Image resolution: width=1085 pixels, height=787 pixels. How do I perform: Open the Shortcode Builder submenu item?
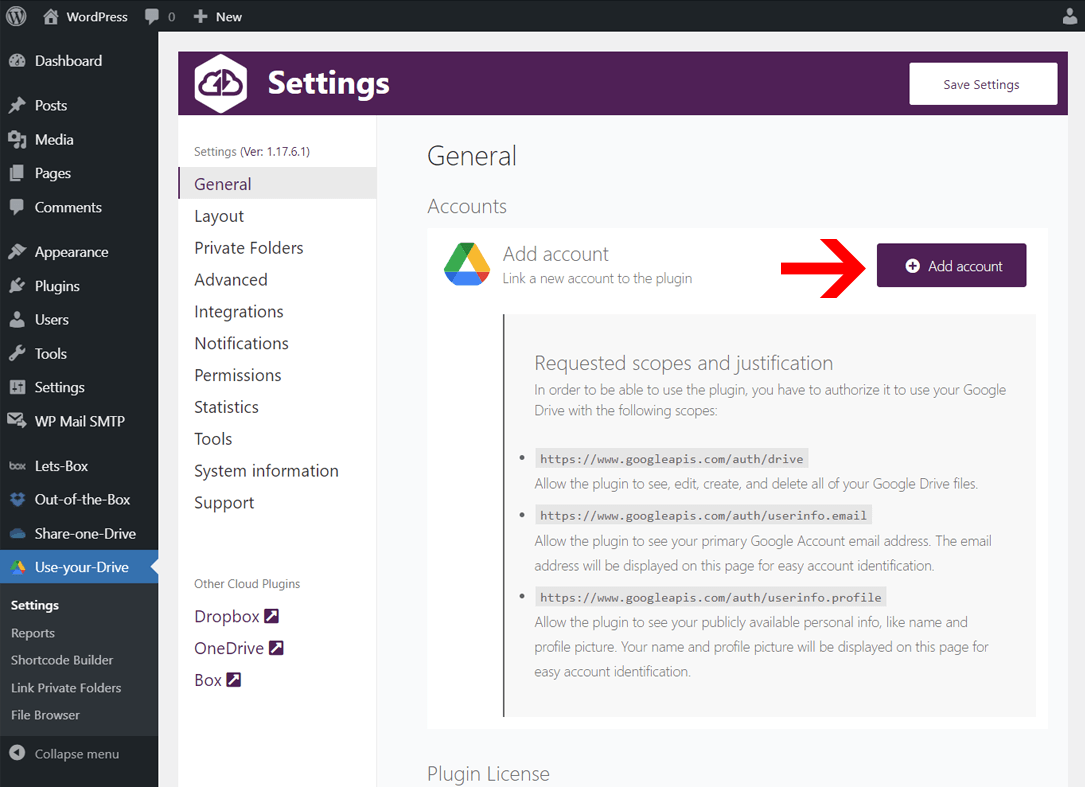(62, 660)
